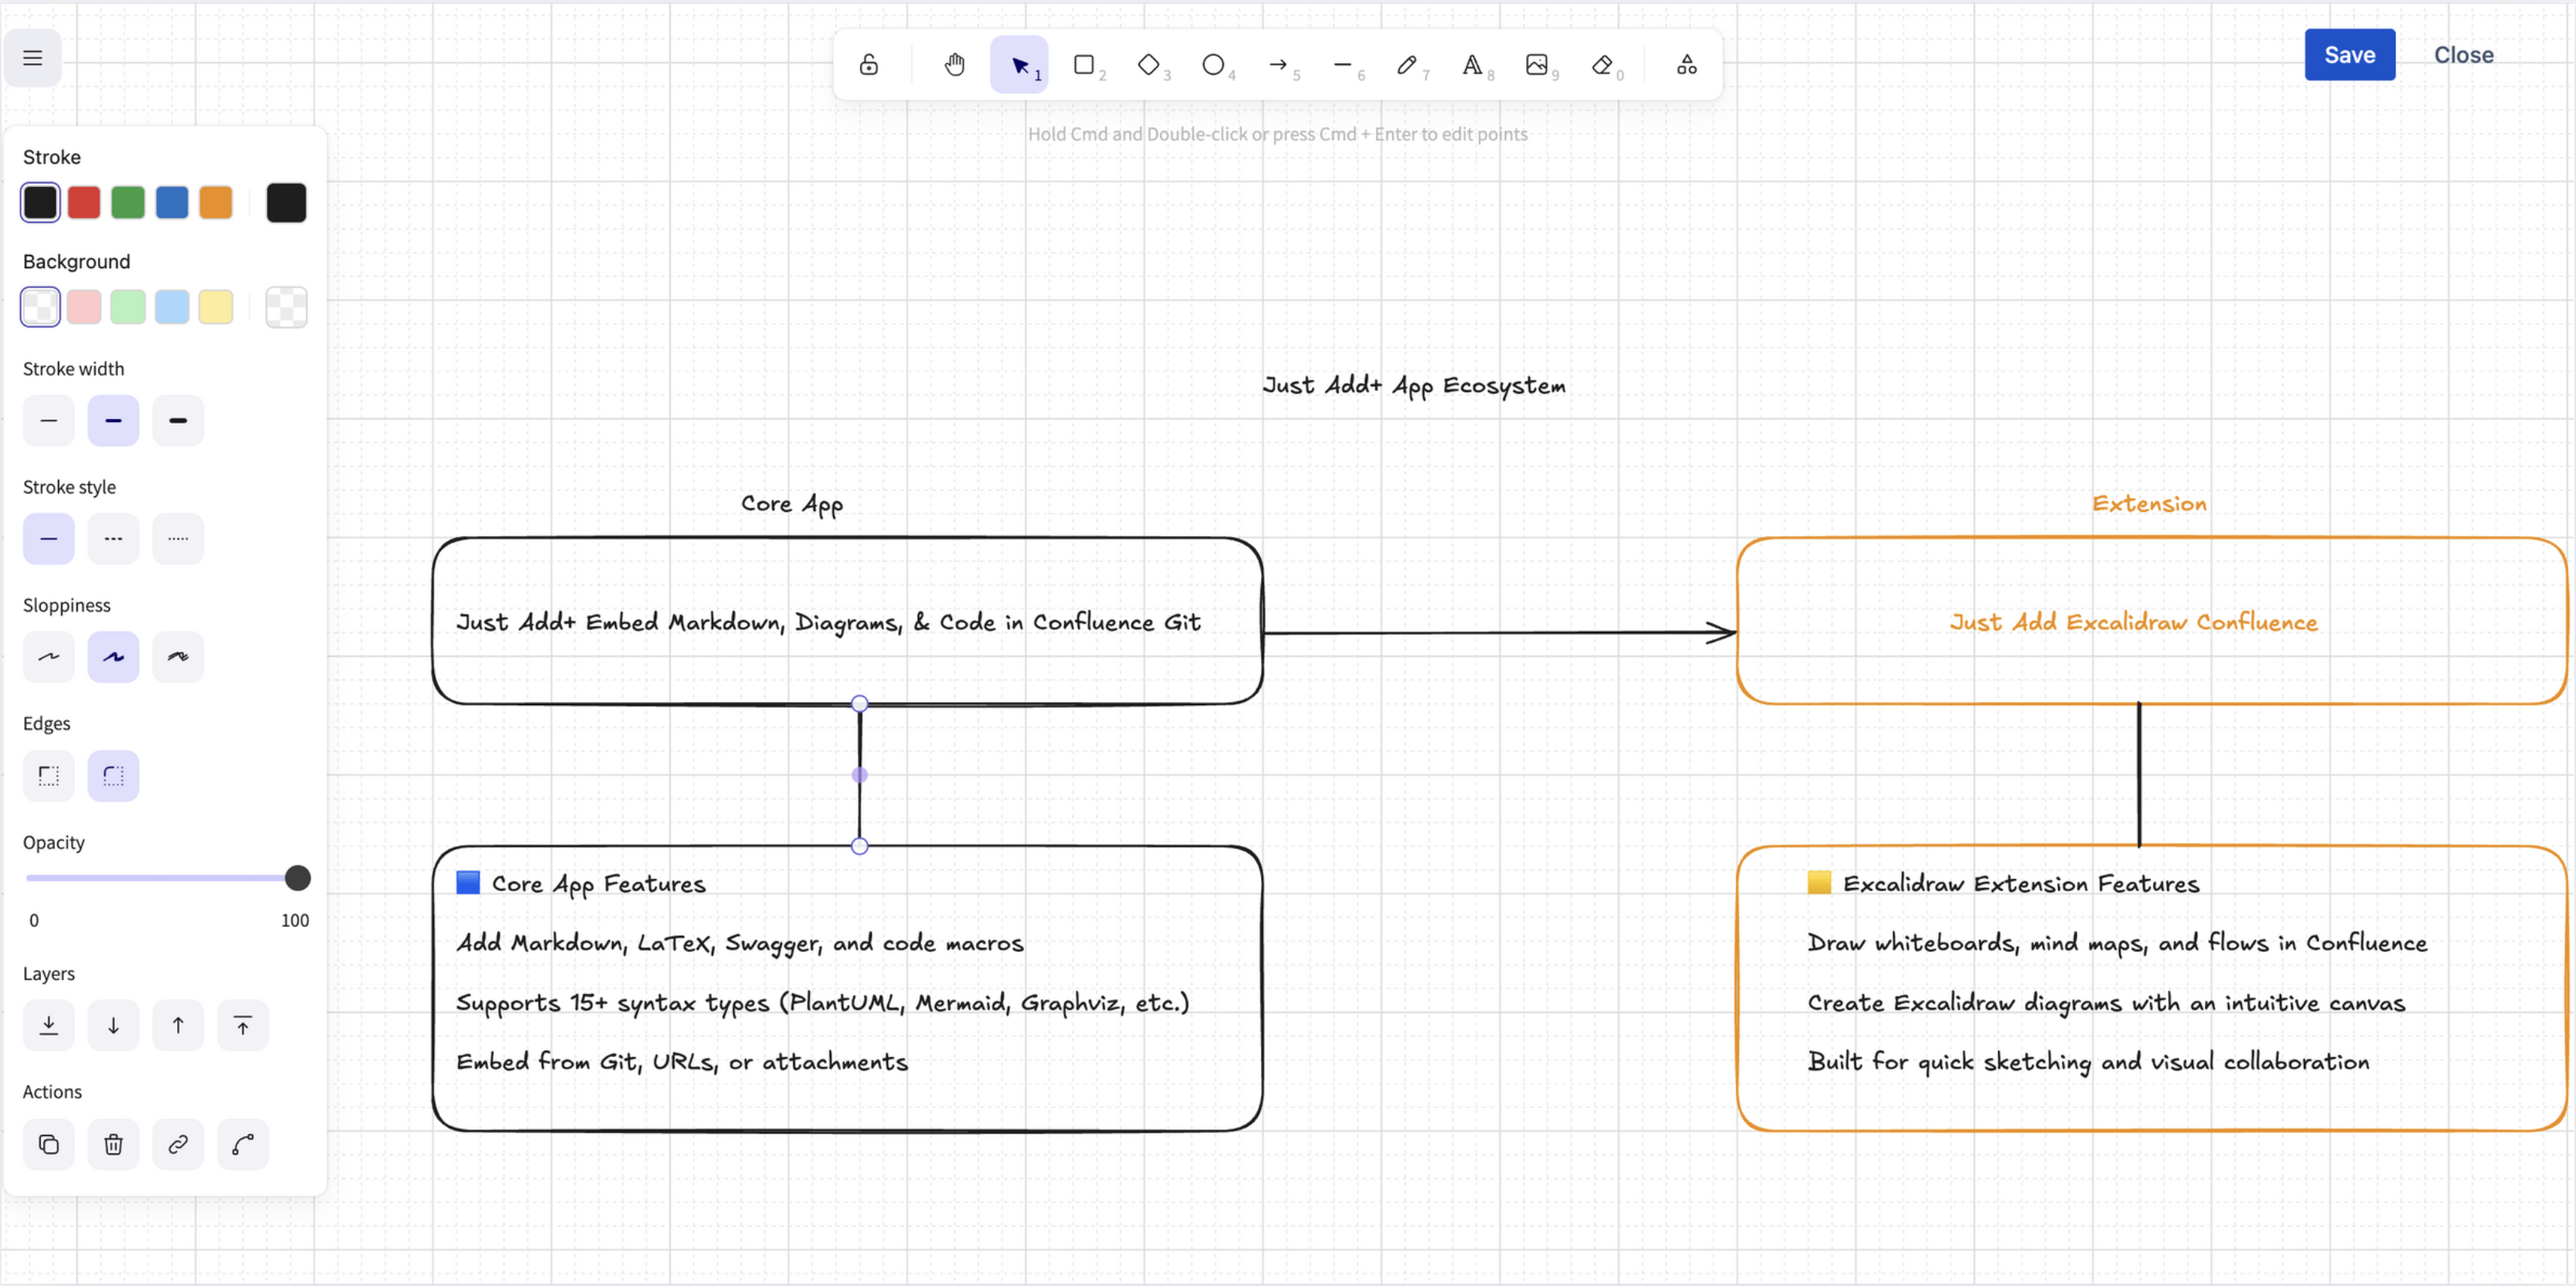Click the Opacity slider handle
2576x1286 pixels.
tap(297, 877)
